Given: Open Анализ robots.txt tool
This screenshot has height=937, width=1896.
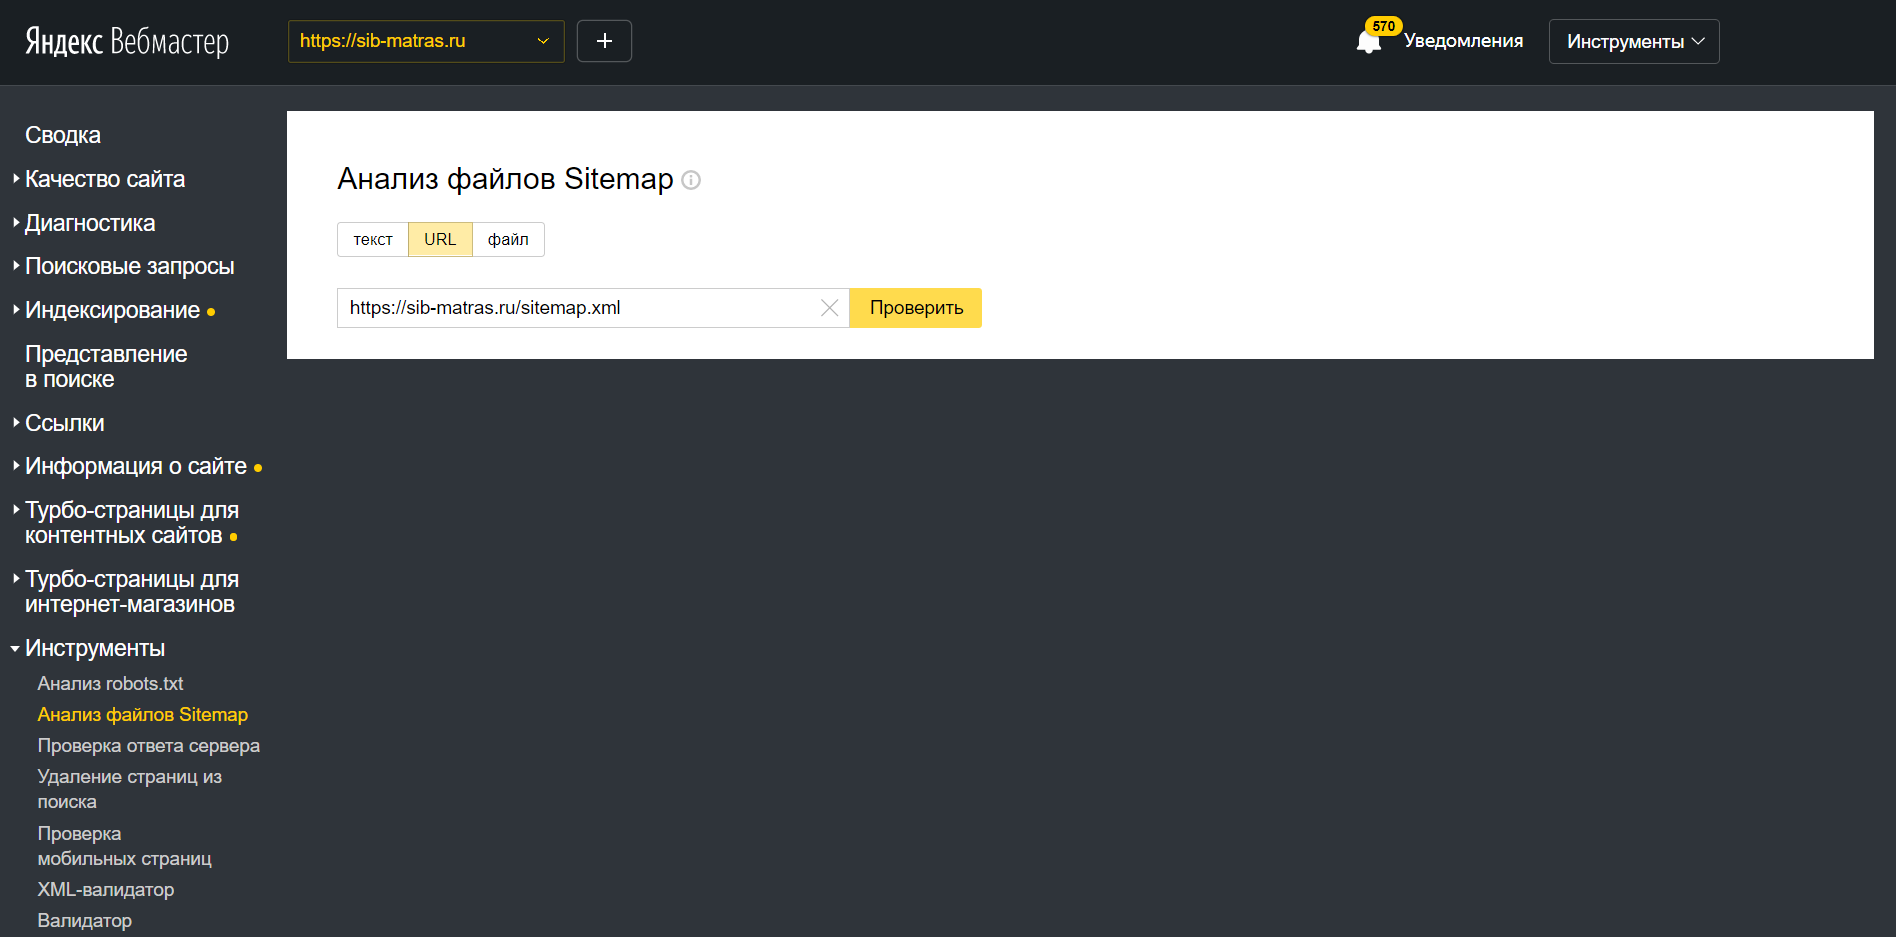Looking at the screenshot, I should coord(110,683).
